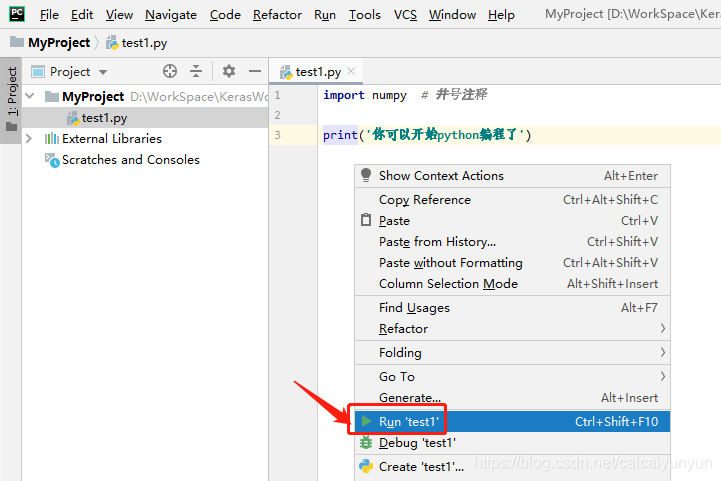
Task: Hide the Project panel with minus icon
Action: pyautogui.click(x=255, y=71)
